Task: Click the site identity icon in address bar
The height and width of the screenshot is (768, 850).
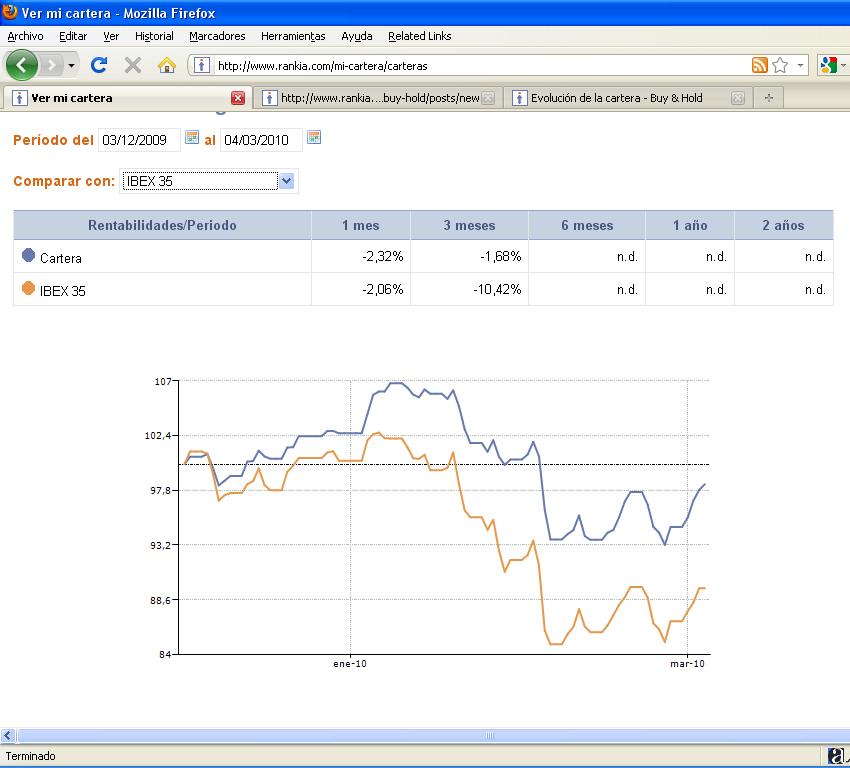Action: pyautogui.click(x=202, y=66)
